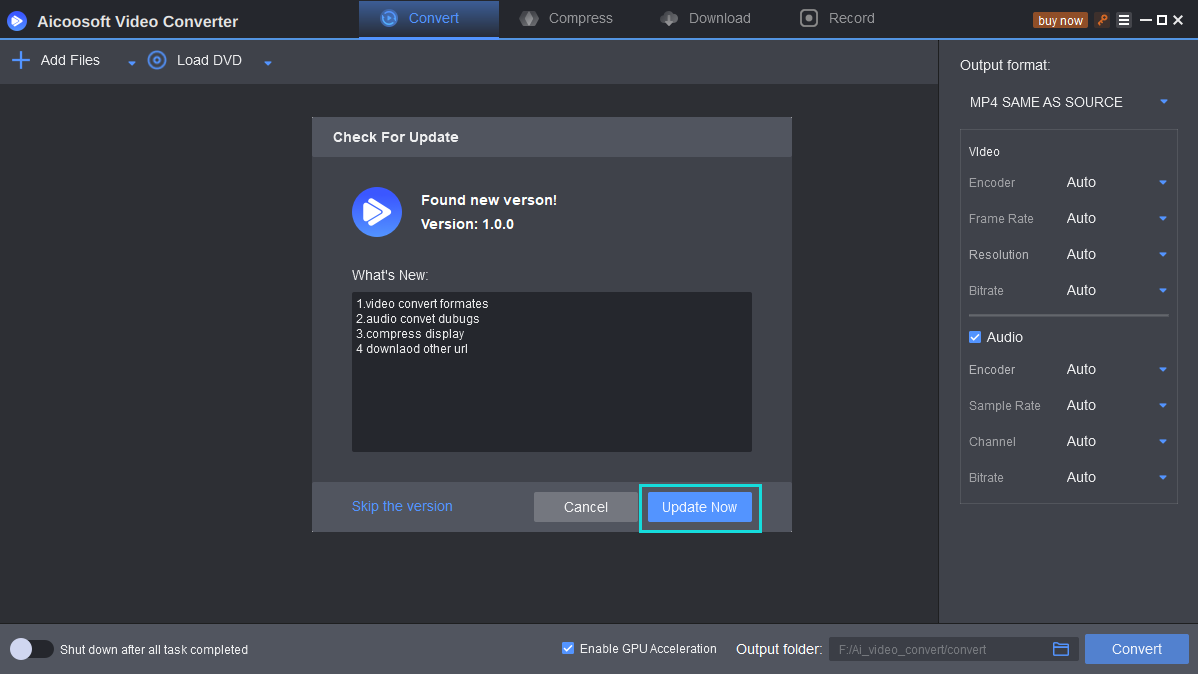Open the Resolution dropdown
This screenshot has height=674, width=1198.
1116,254
